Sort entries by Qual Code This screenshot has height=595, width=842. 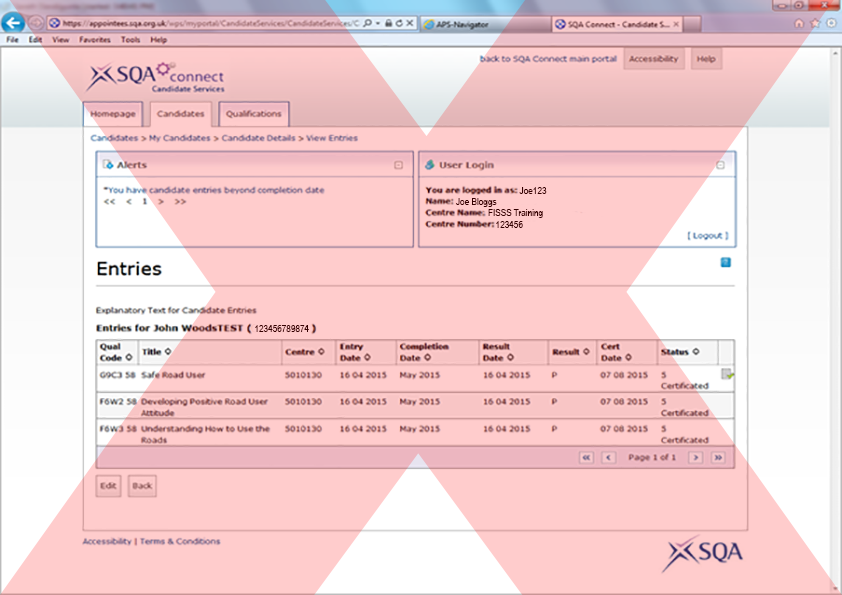(x=129, y=357)
